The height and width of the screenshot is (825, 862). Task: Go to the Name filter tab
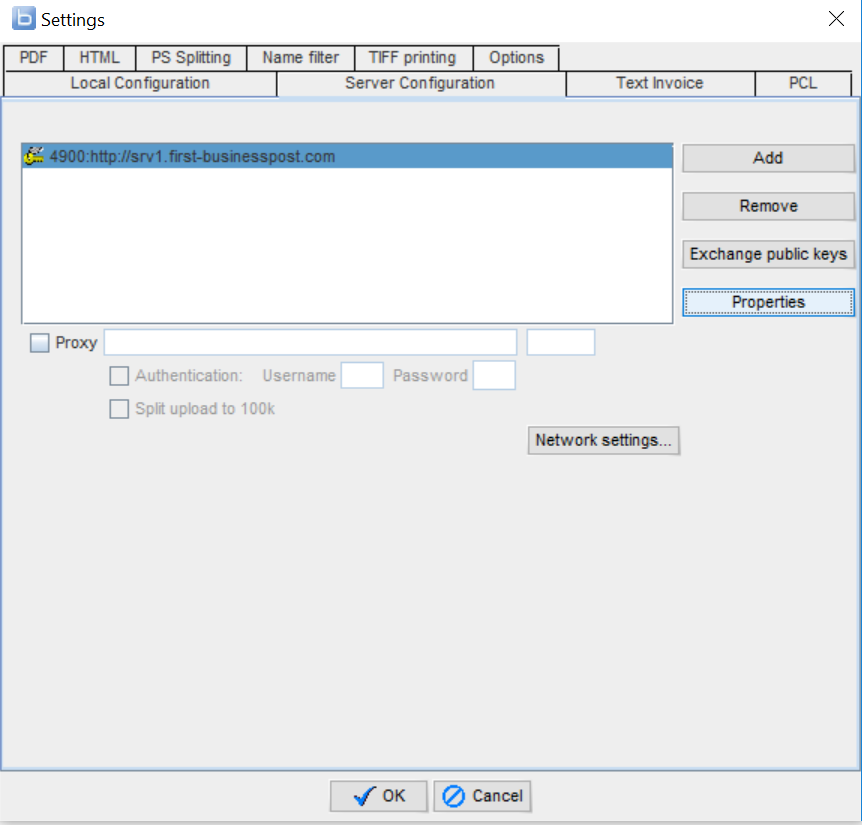[x=301, y=58]
